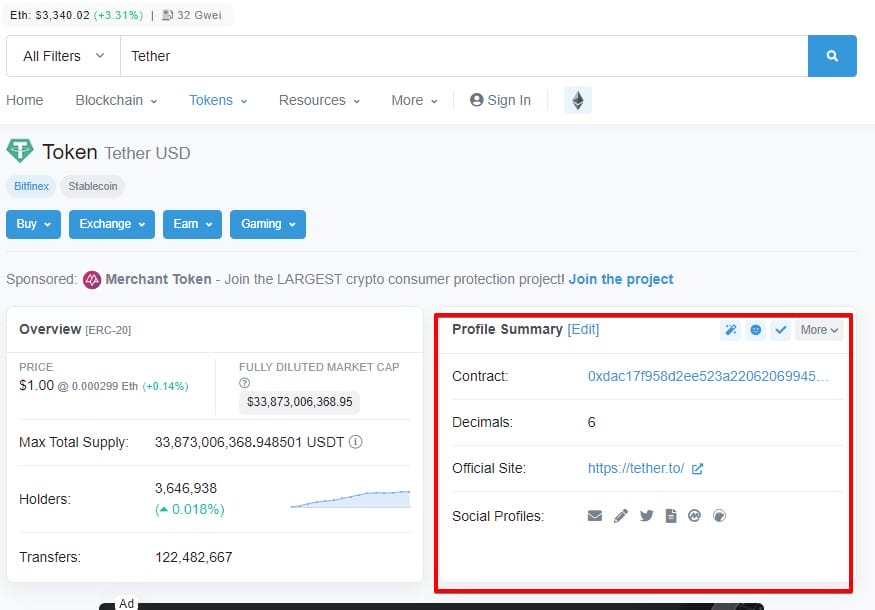Click the Stablecoin tag
This screenshot has height=610, width=875.
coord(93,186)
